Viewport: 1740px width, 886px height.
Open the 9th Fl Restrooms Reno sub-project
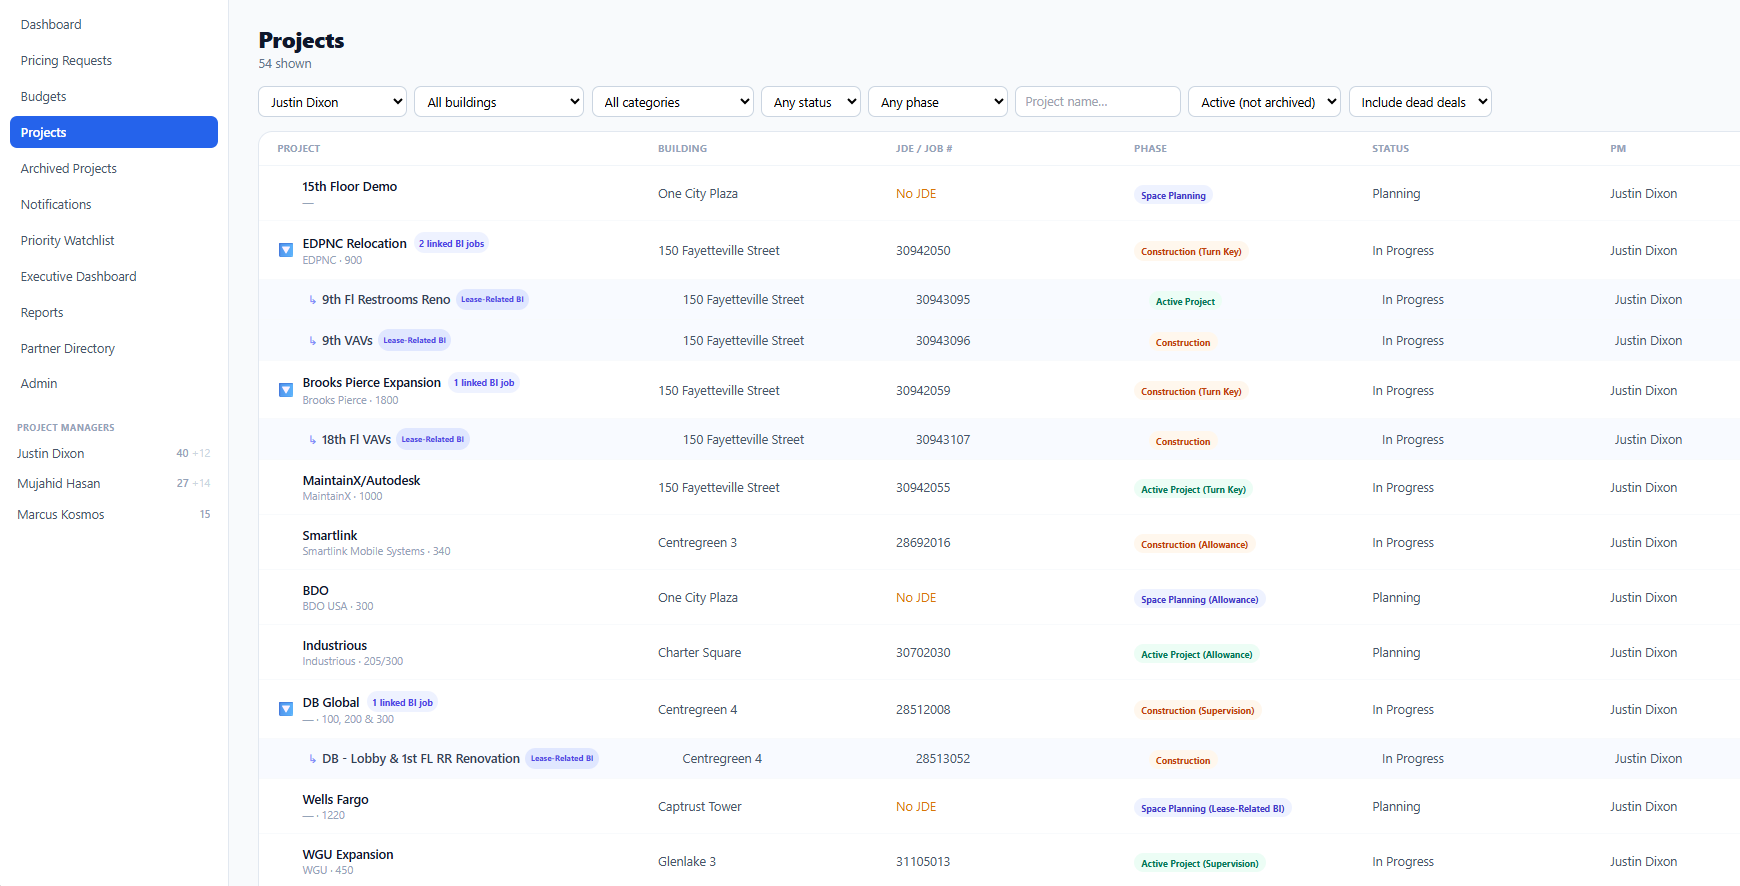[x=386, y=299]
